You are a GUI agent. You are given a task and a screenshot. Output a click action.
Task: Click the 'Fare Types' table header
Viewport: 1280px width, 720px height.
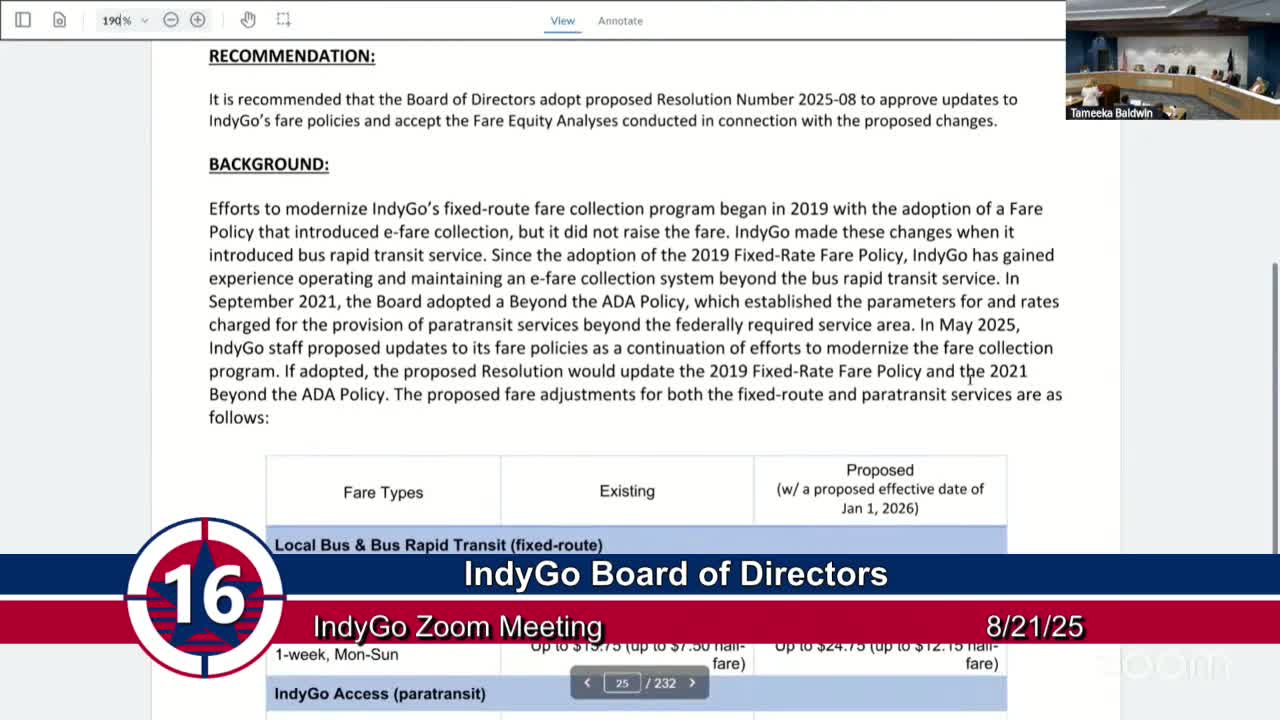(383, 492)
